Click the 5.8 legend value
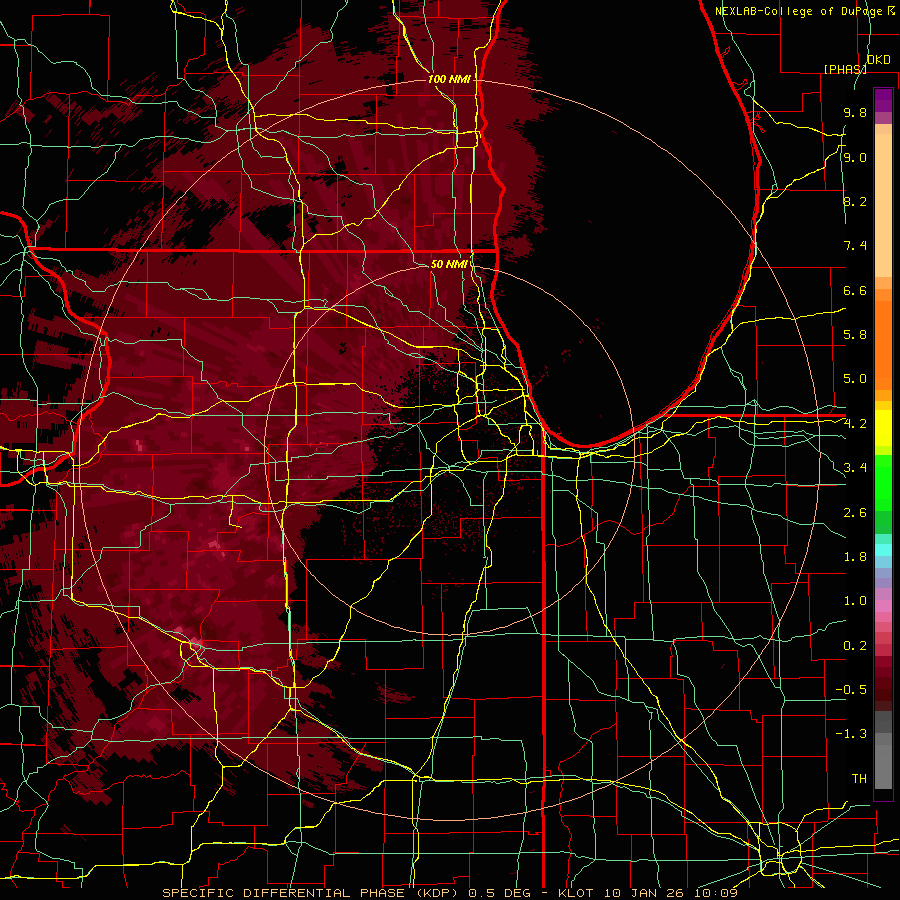 [x=855, y=335]
